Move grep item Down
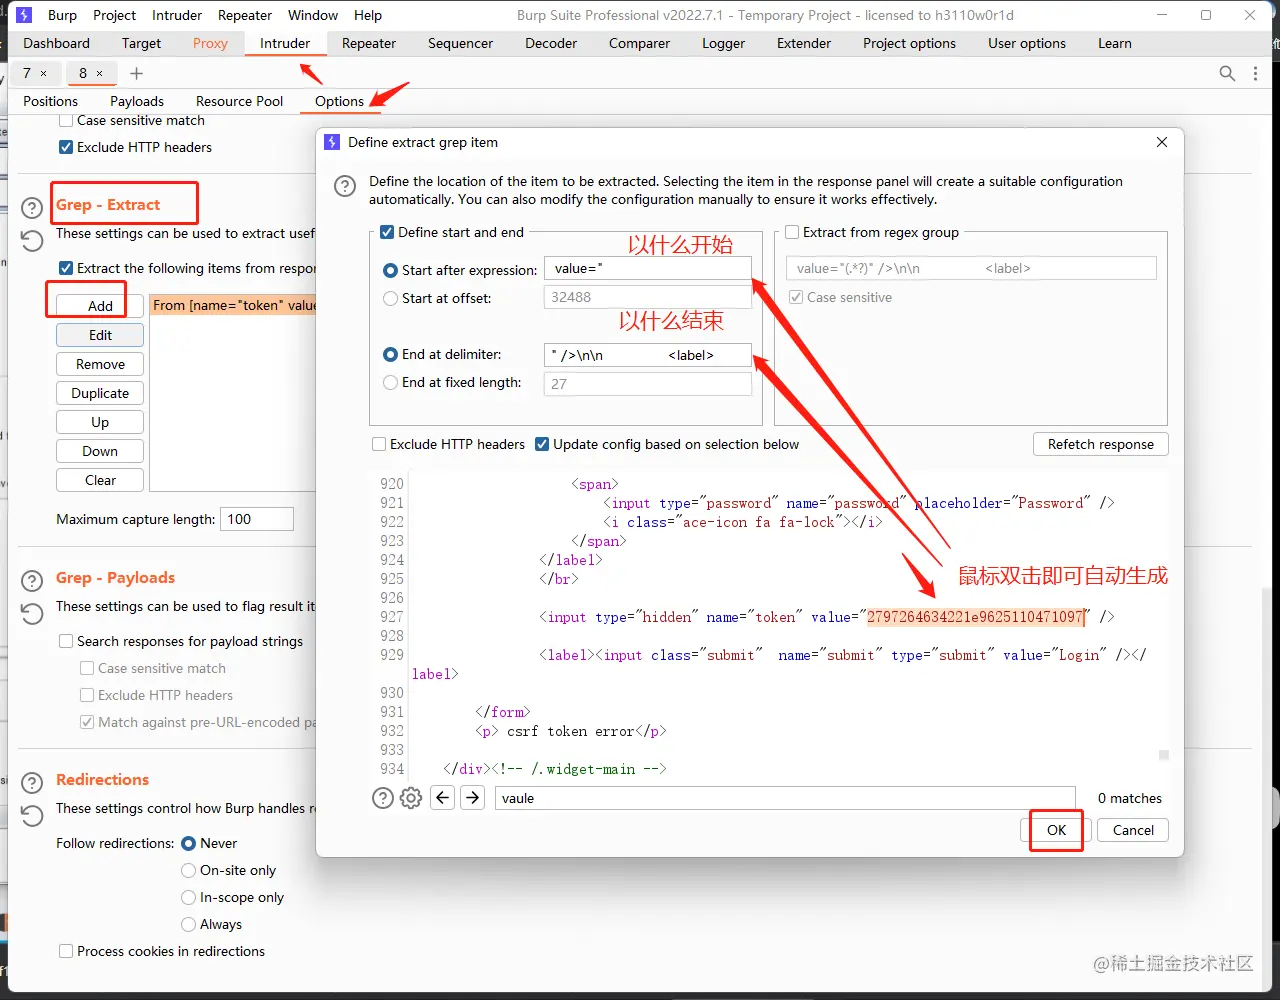1280x1000 pixels. [100, 451]
